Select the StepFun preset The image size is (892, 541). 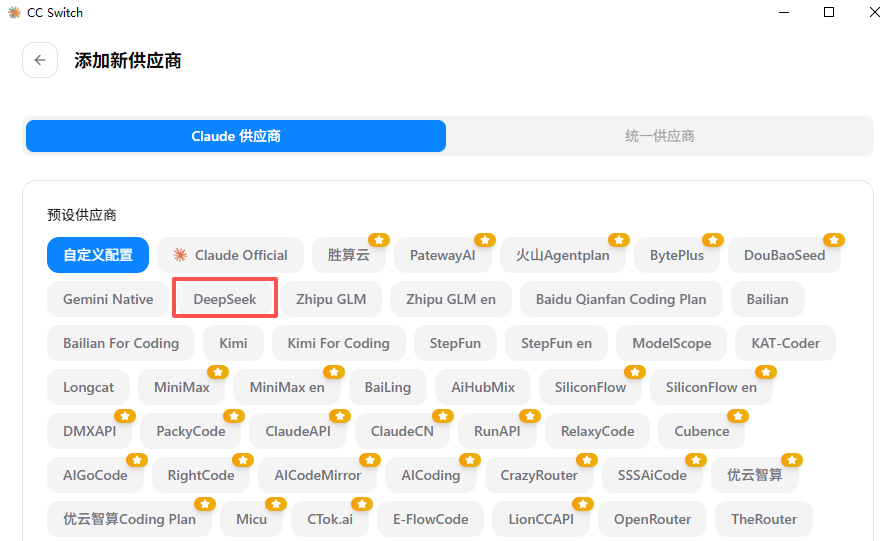point(455,343)
